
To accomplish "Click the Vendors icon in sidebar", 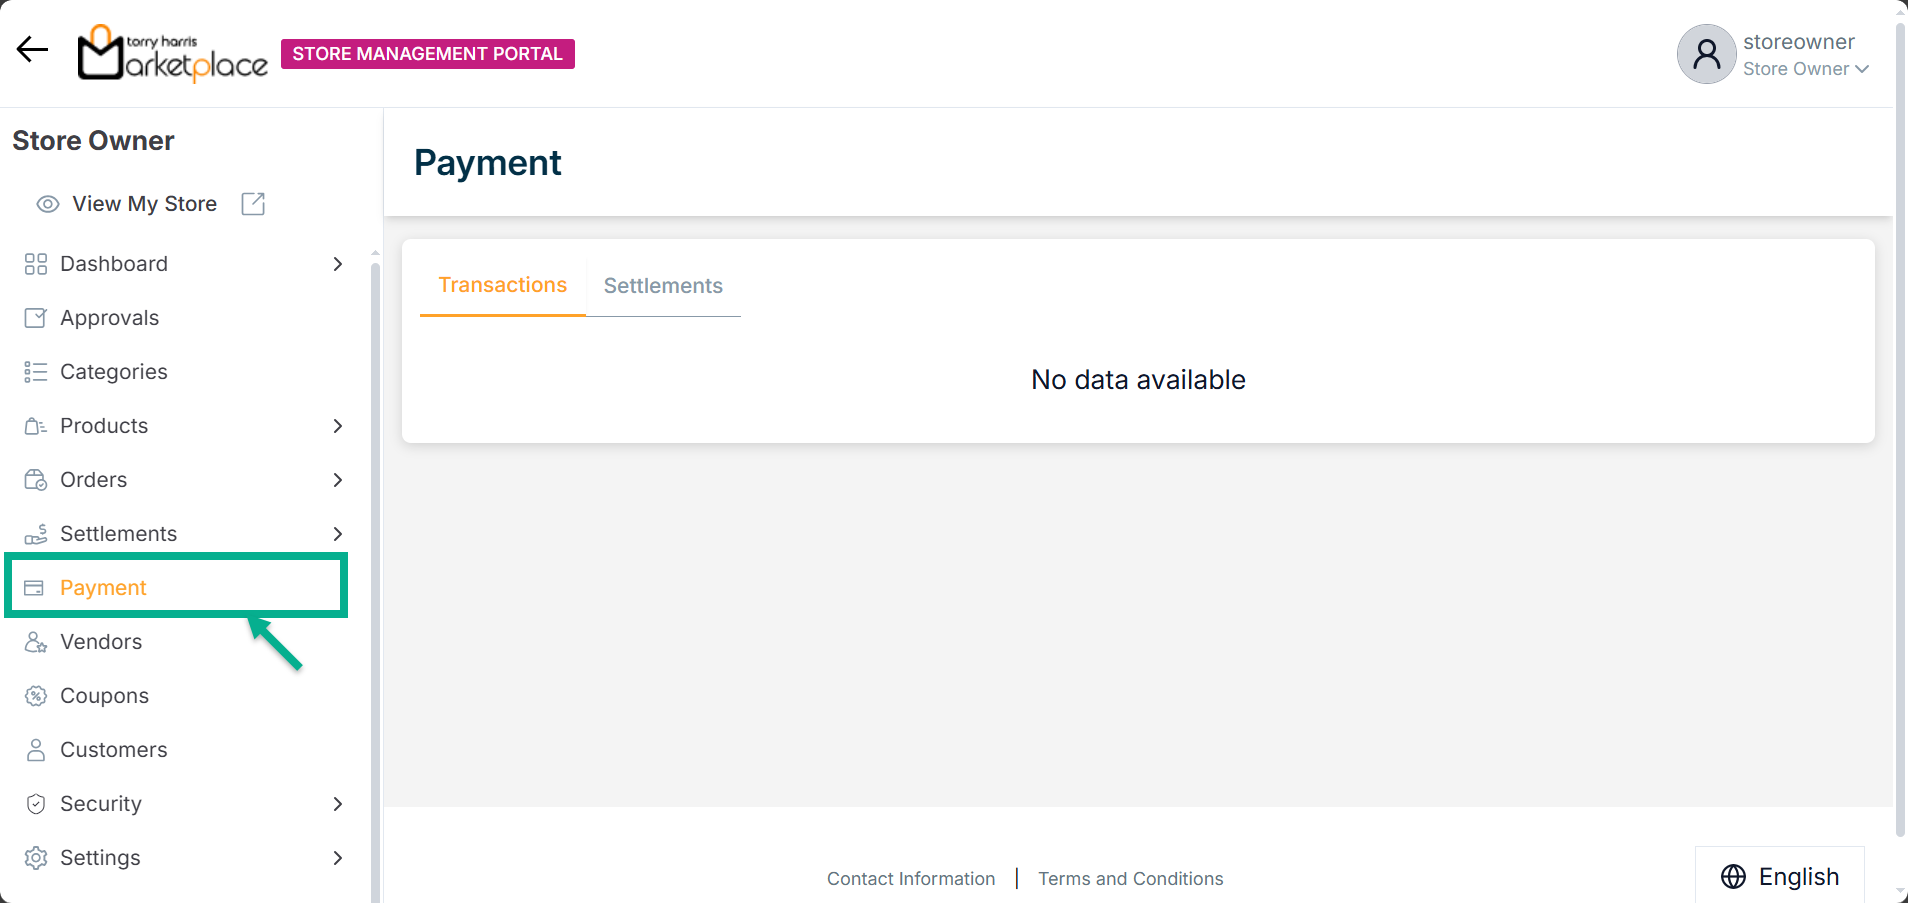I will click(x=35, y=642).
